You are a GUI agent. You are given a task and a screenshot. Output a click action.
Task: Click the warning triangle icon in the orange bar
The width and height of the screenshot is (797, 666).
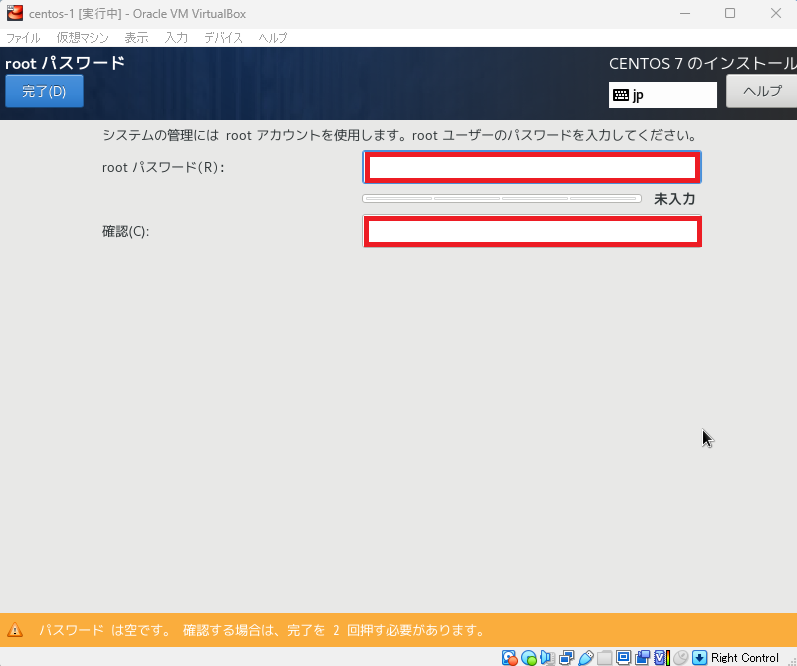click(15, 630)
